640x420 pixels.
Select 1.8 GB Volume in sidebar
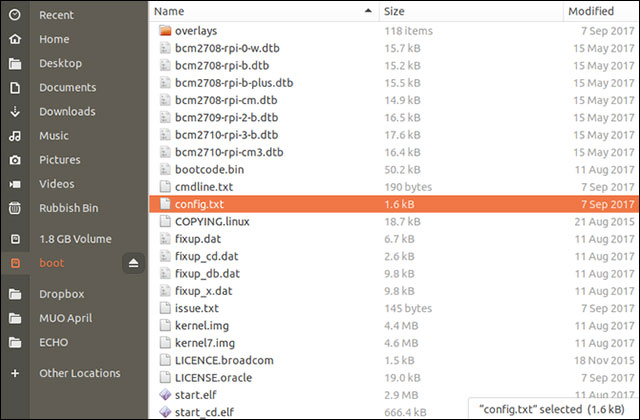(76, 239)
